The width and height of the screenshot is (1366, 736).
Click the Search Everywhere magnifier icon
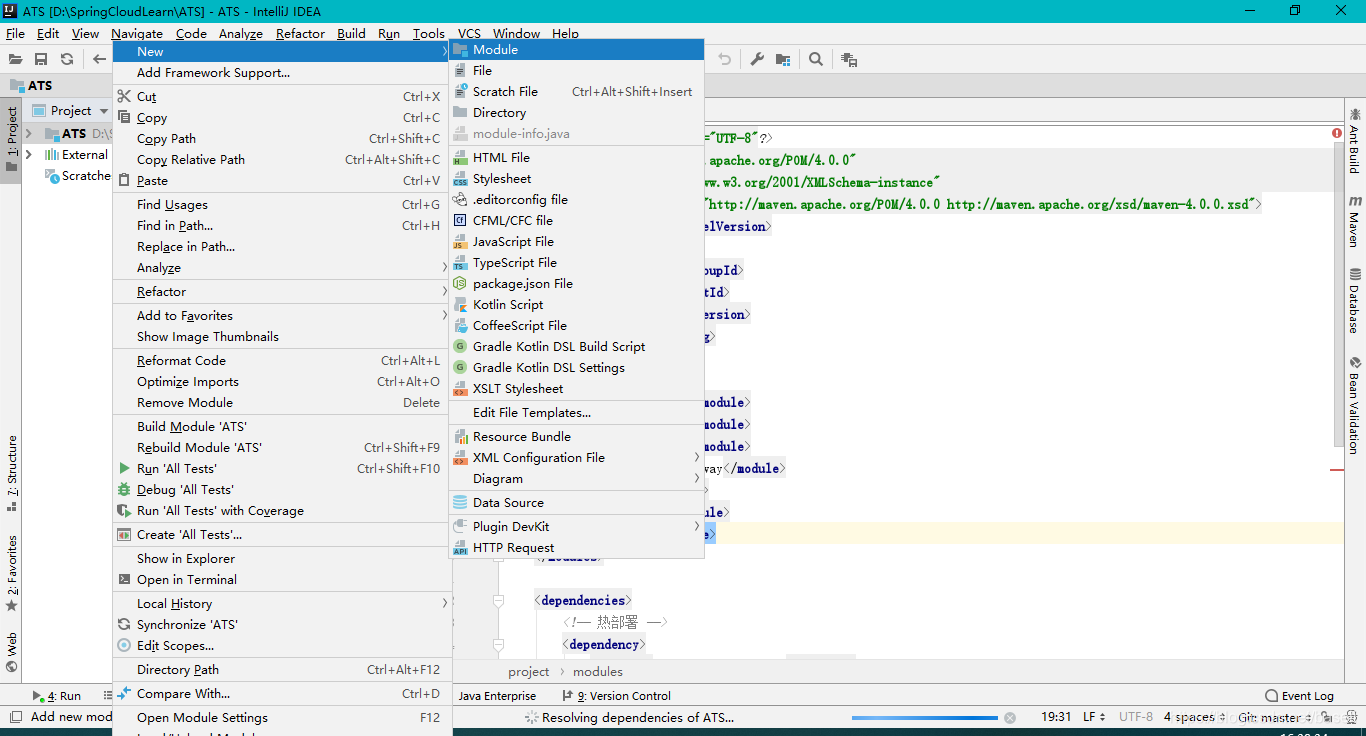click(816, 59)
